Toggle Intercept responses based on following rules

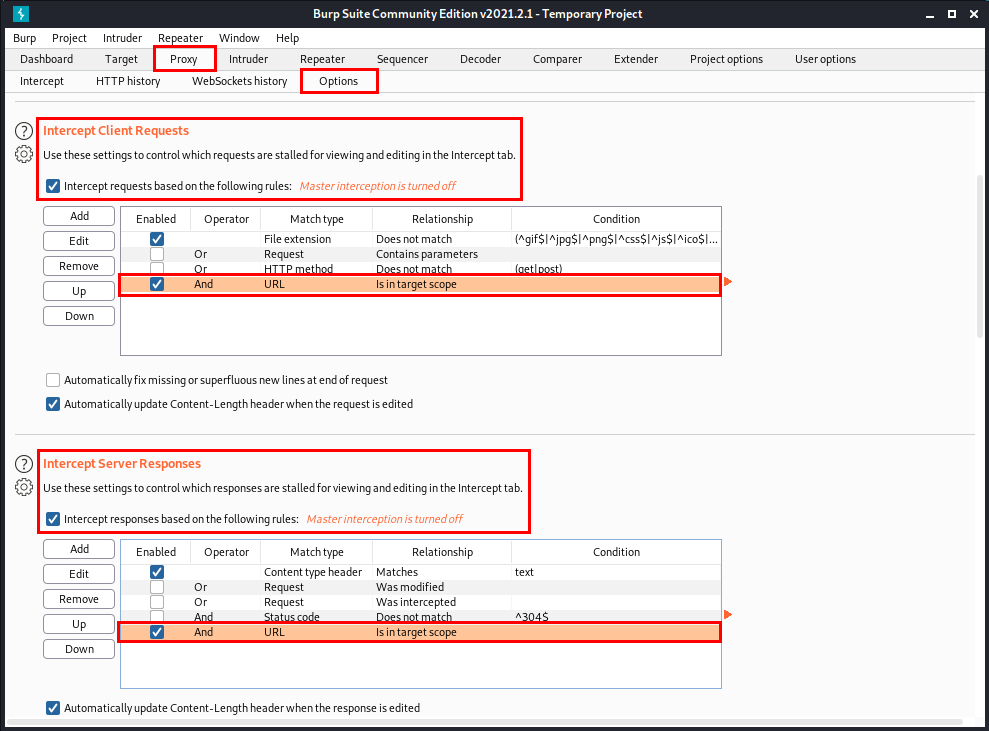[x=53, y=519]
